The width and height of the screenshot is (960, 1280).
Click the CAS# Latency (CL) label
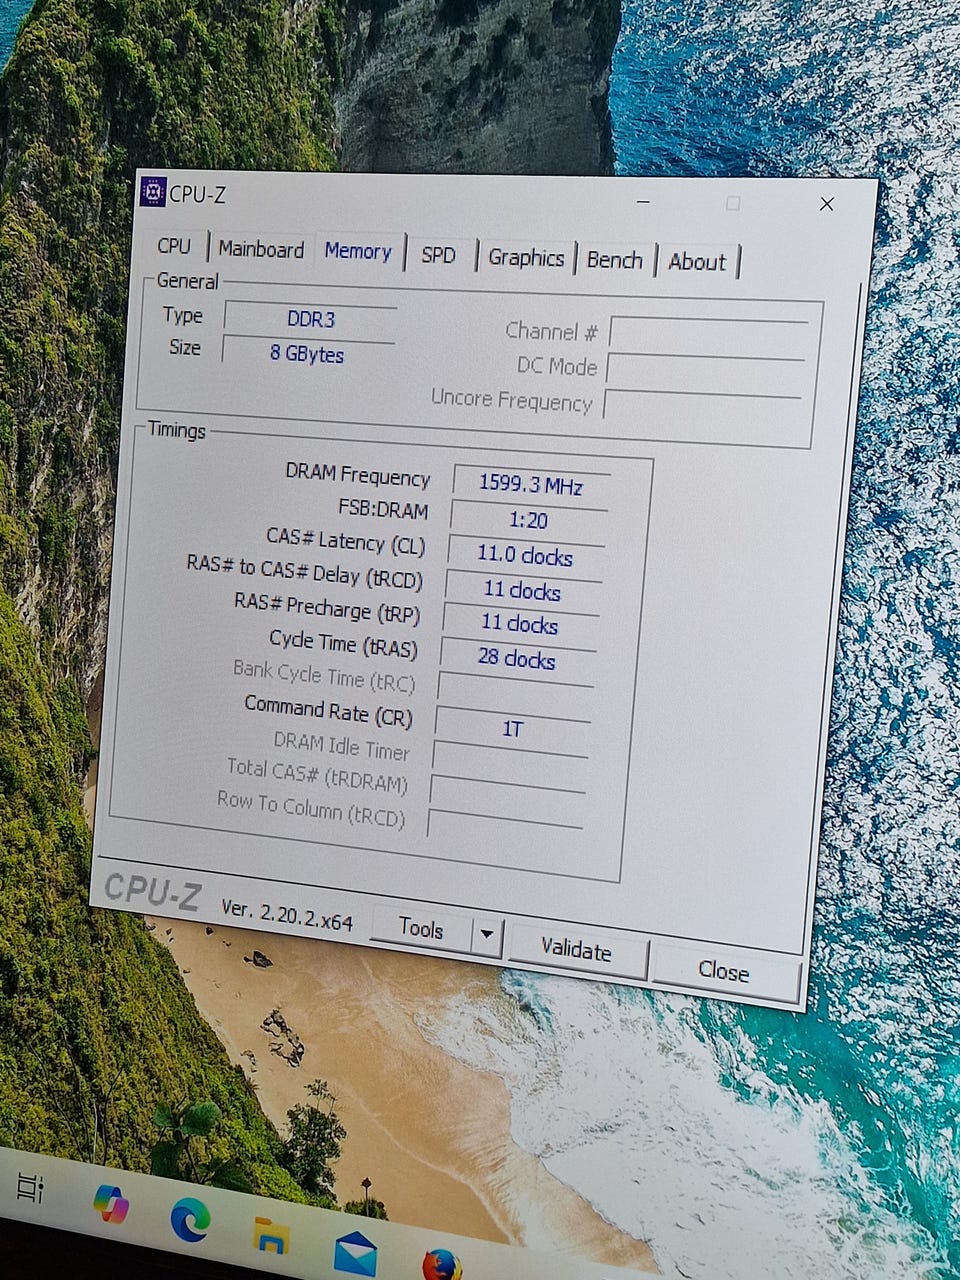point(345,543)
